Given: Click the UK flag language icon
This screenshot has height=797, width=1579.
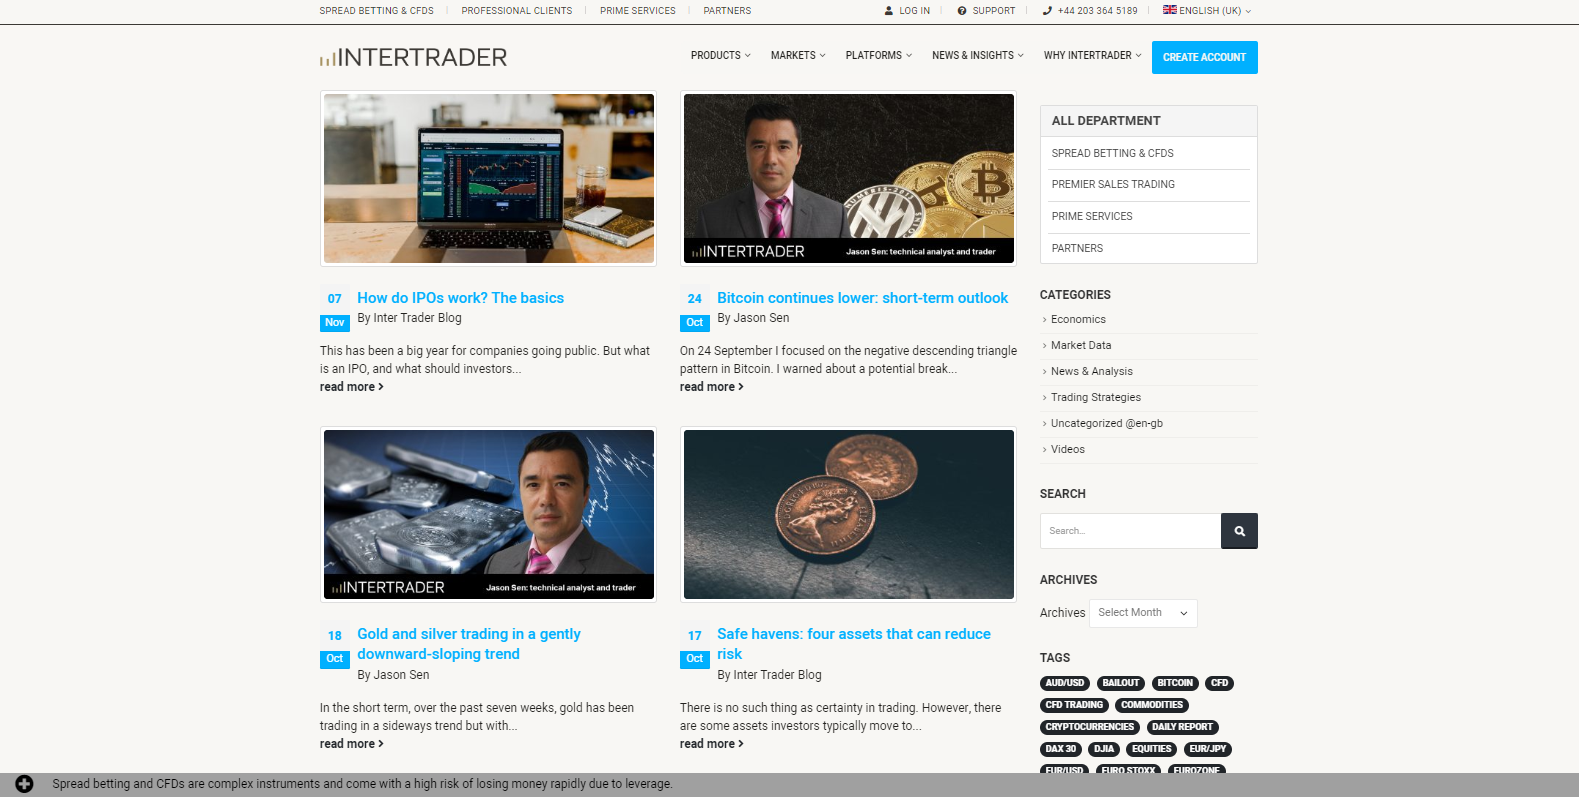Looking at the screenshot, I should click(1169, 10).
